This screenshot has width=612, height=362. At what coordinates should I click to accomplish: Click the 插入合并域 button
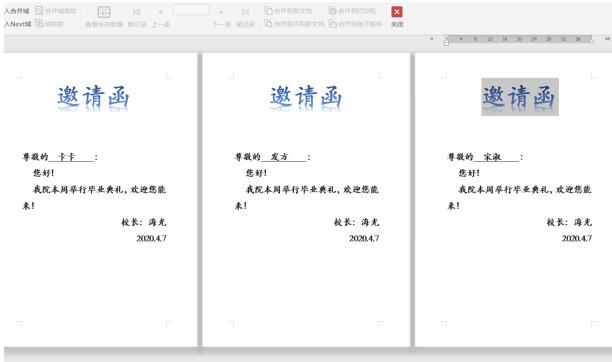(17, 11)
